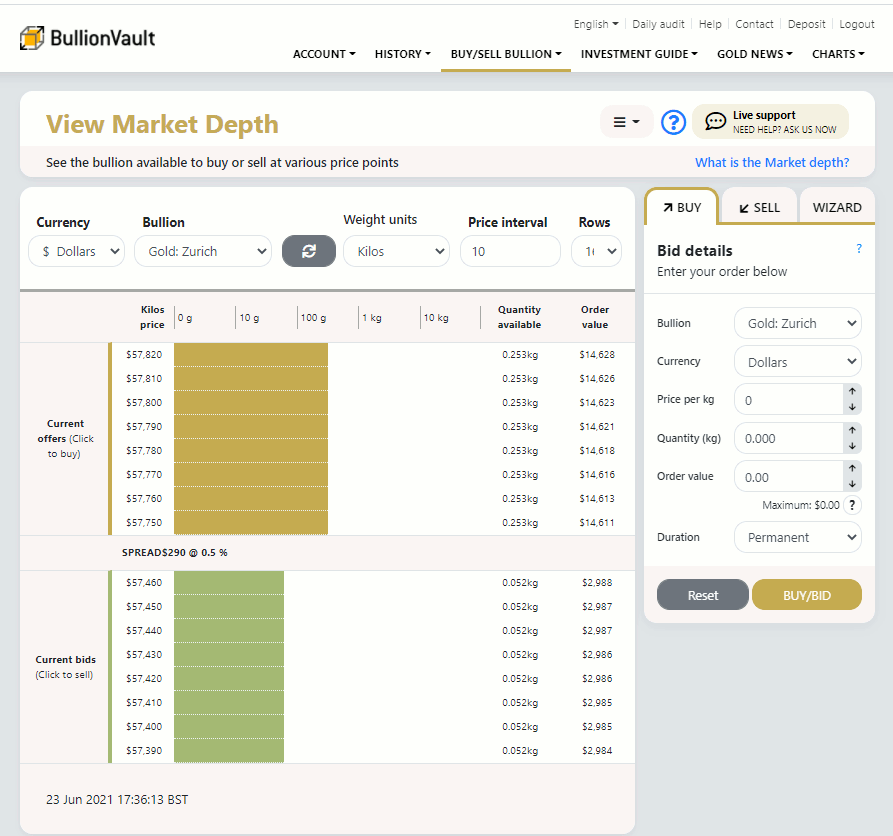Expand the INVESTMENT GUIDE menu
893x836 pixels.
tap(639, 54)
